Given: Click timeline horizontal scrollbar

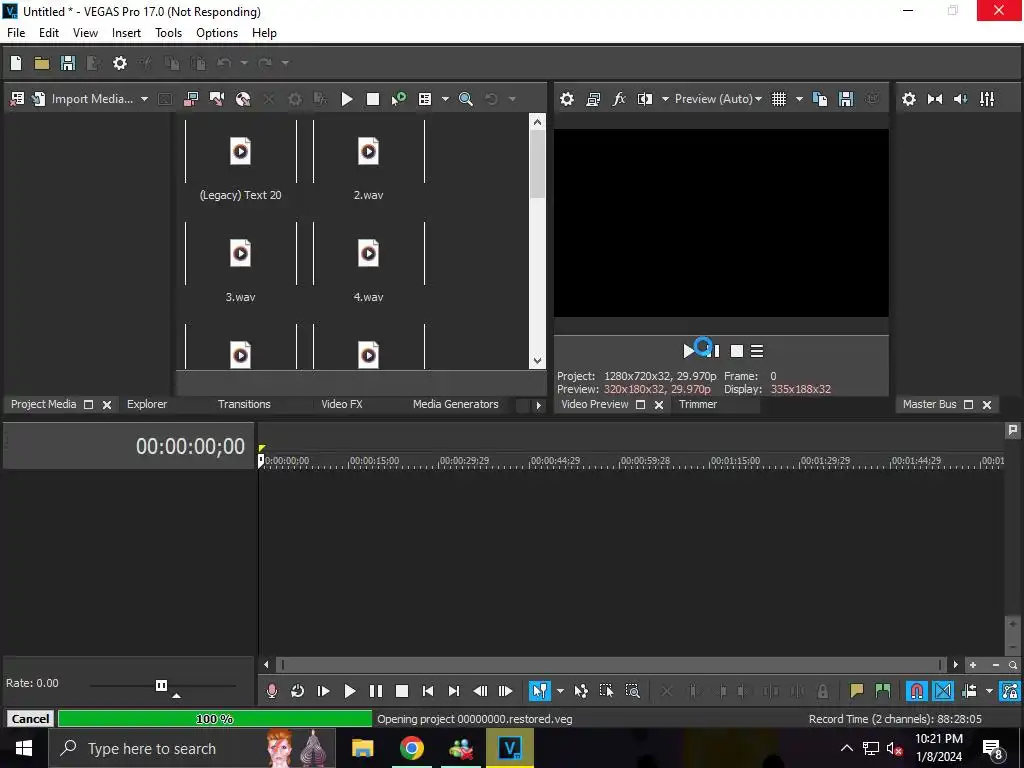Looking at the screenshot, I should coord(611,665).
